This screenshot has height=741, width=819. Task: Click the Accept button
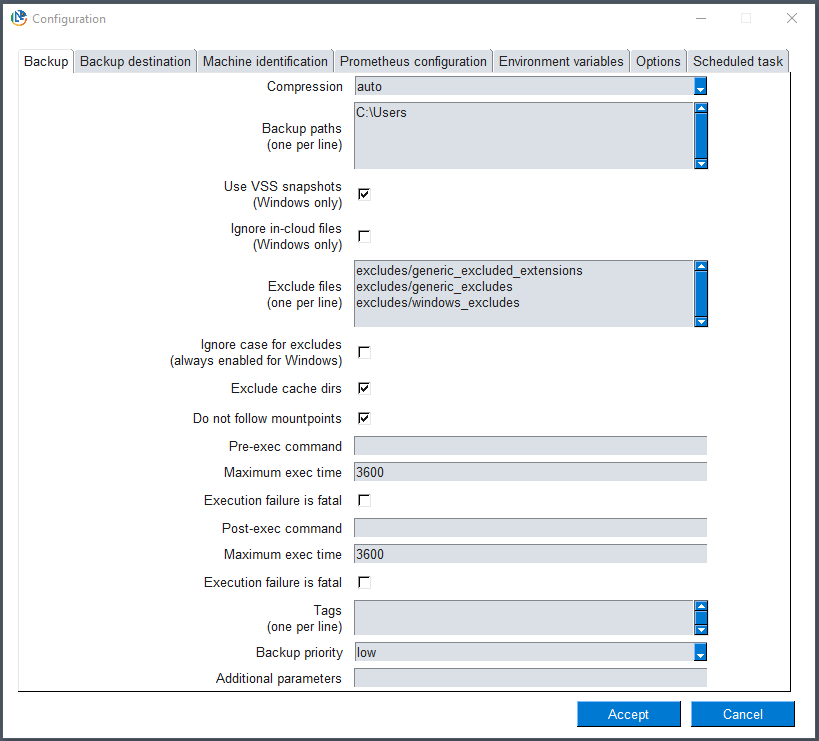pos(628,714)
